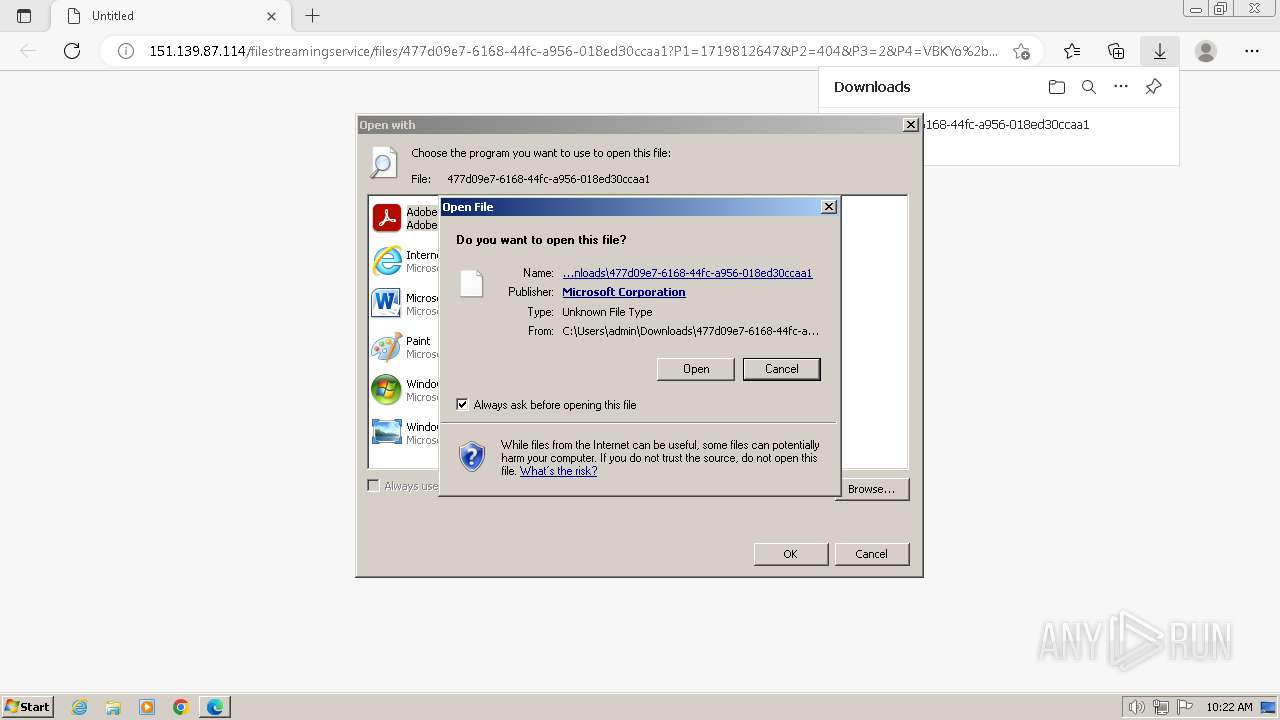1280x720 pixels.
Task: Open a new browser tab
Action: (313, 16)
